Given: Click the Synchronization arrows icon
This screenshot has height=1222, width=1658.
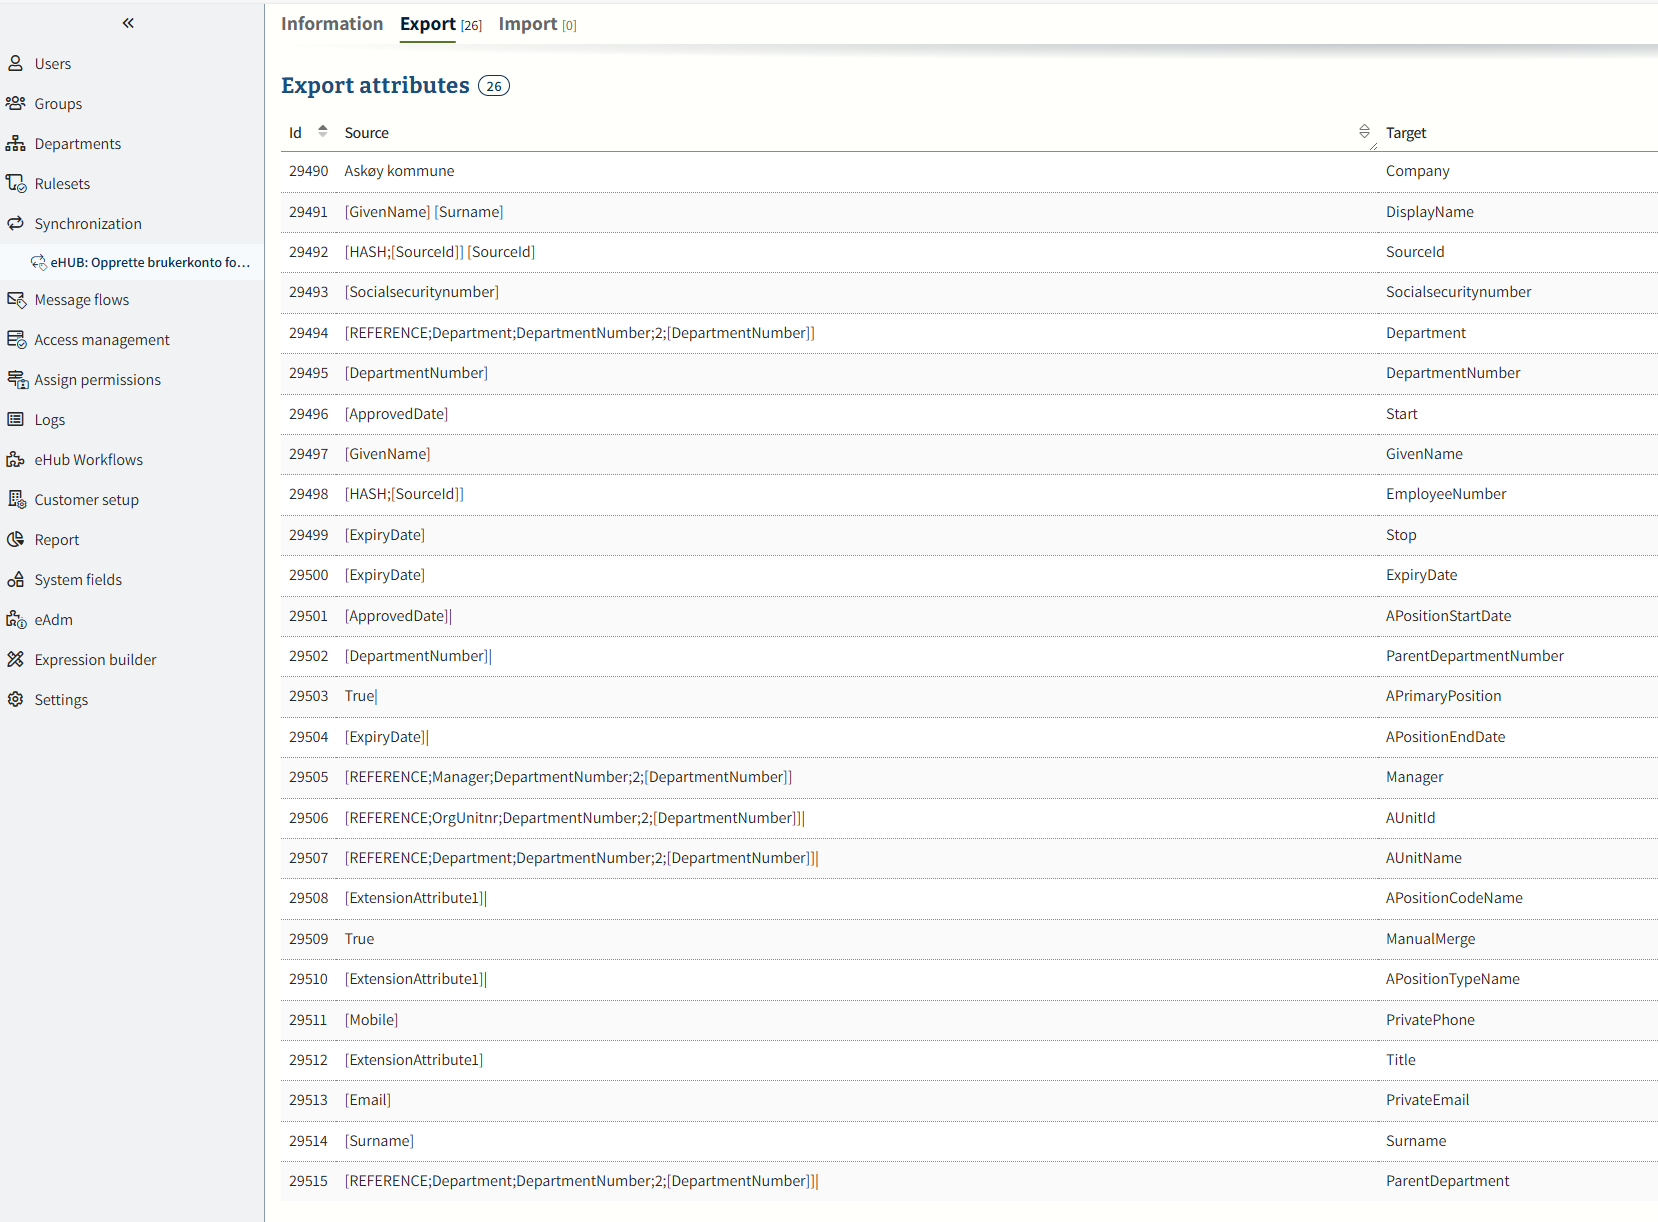Looking at the screenshot, I should pos(16,223).
